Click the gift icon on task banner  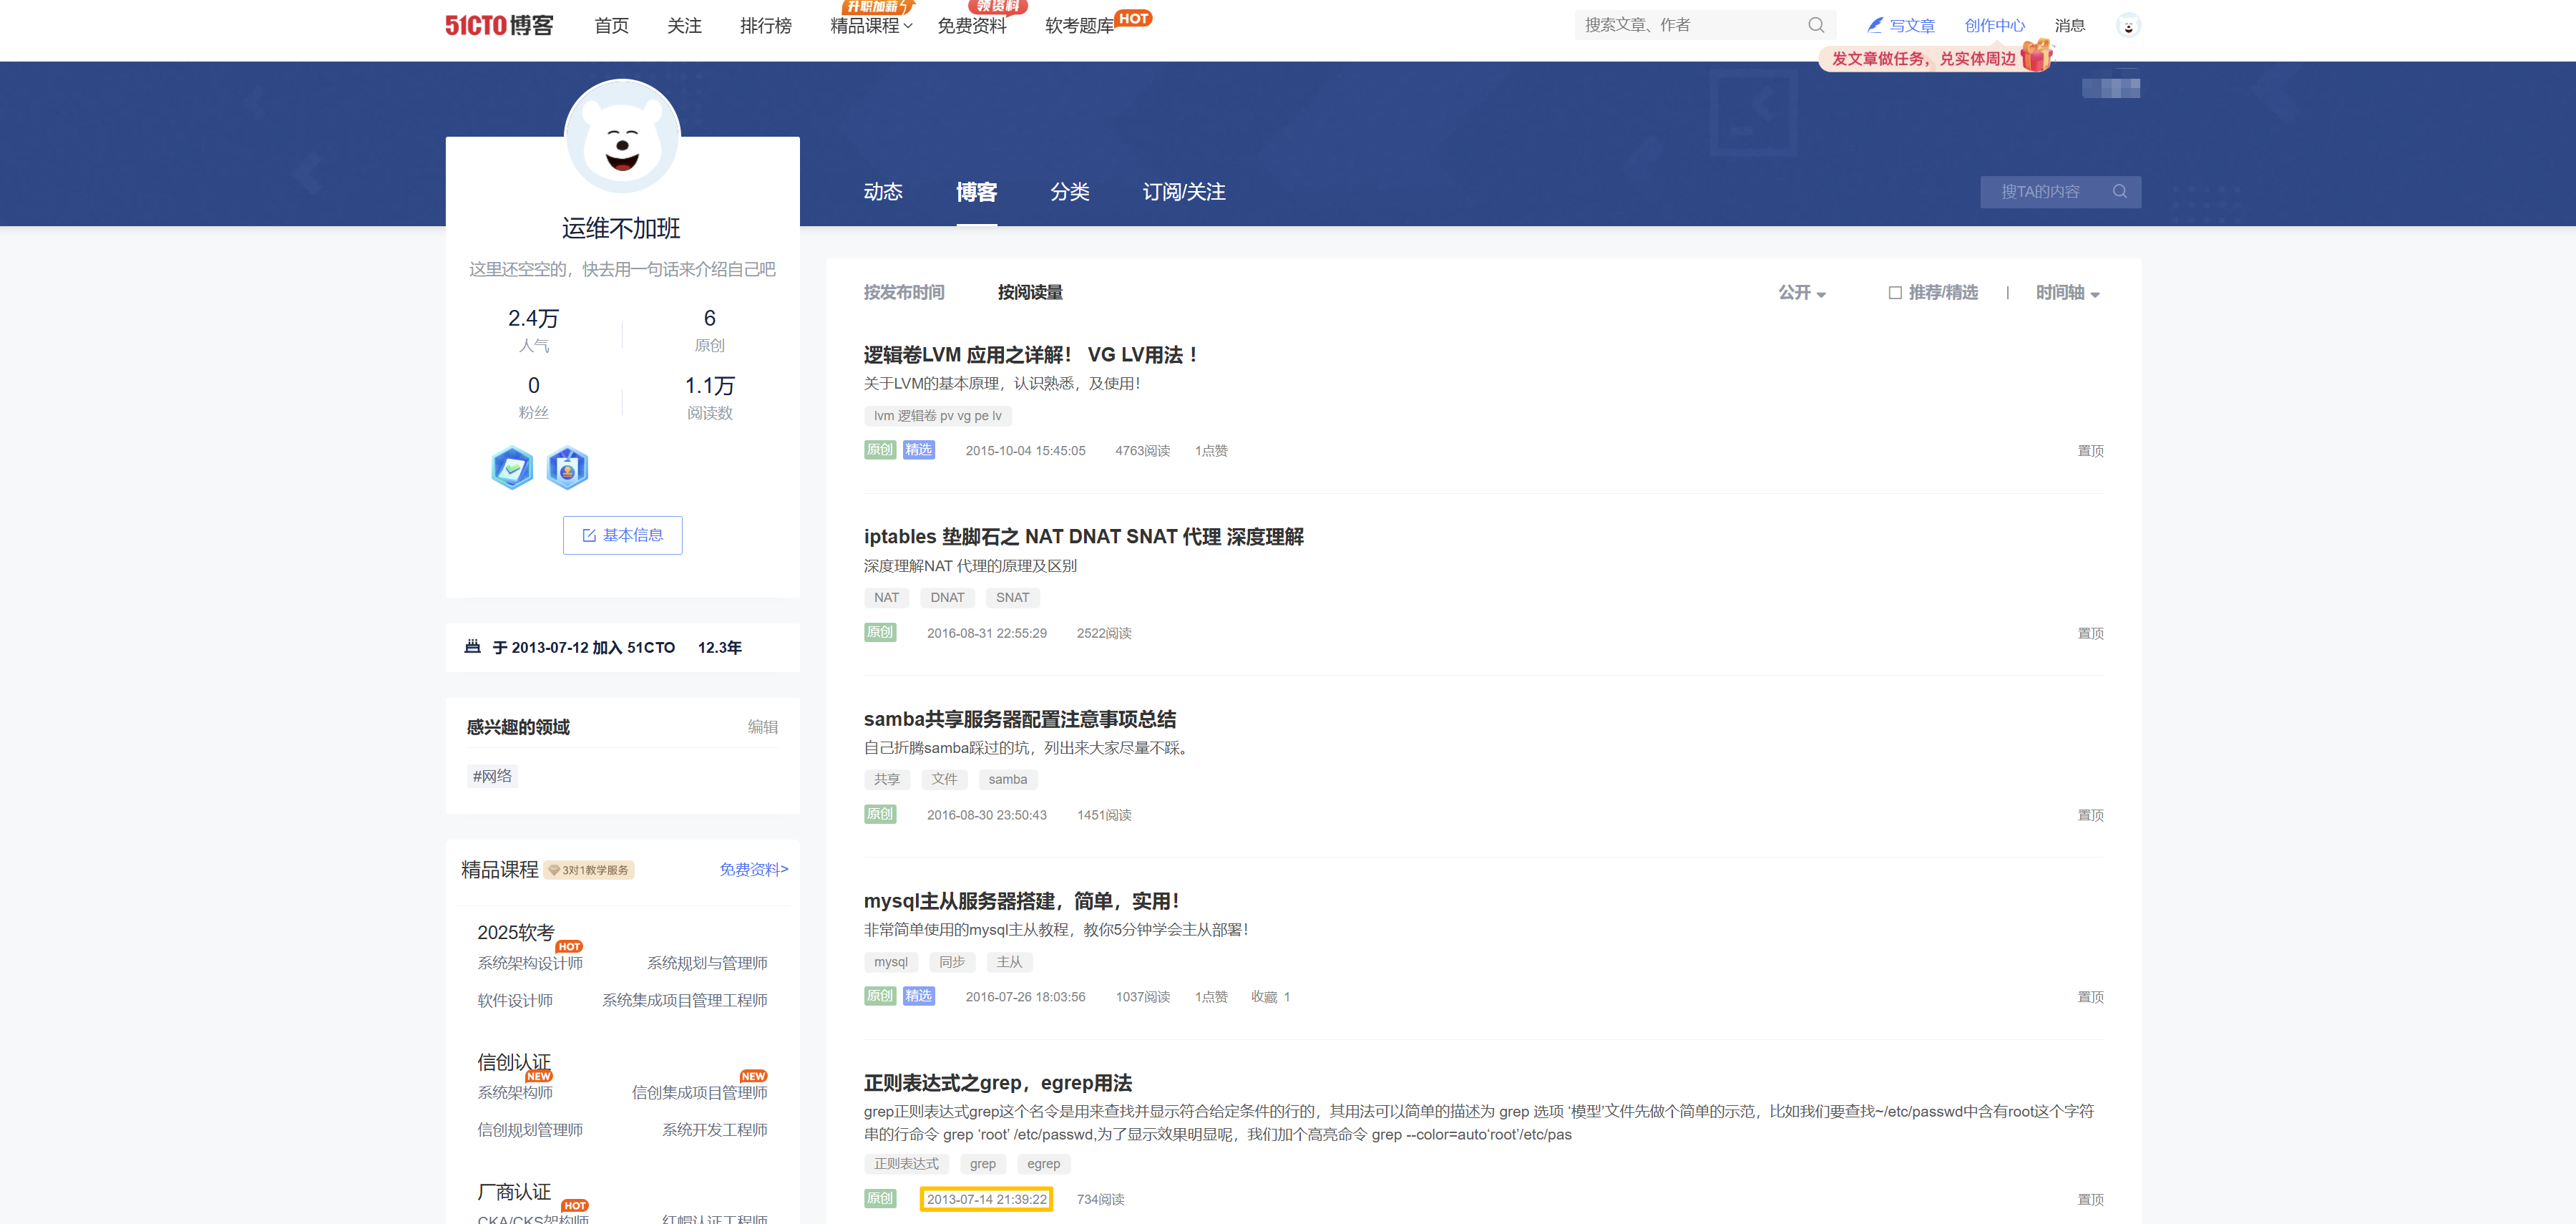pos(2035,56)
